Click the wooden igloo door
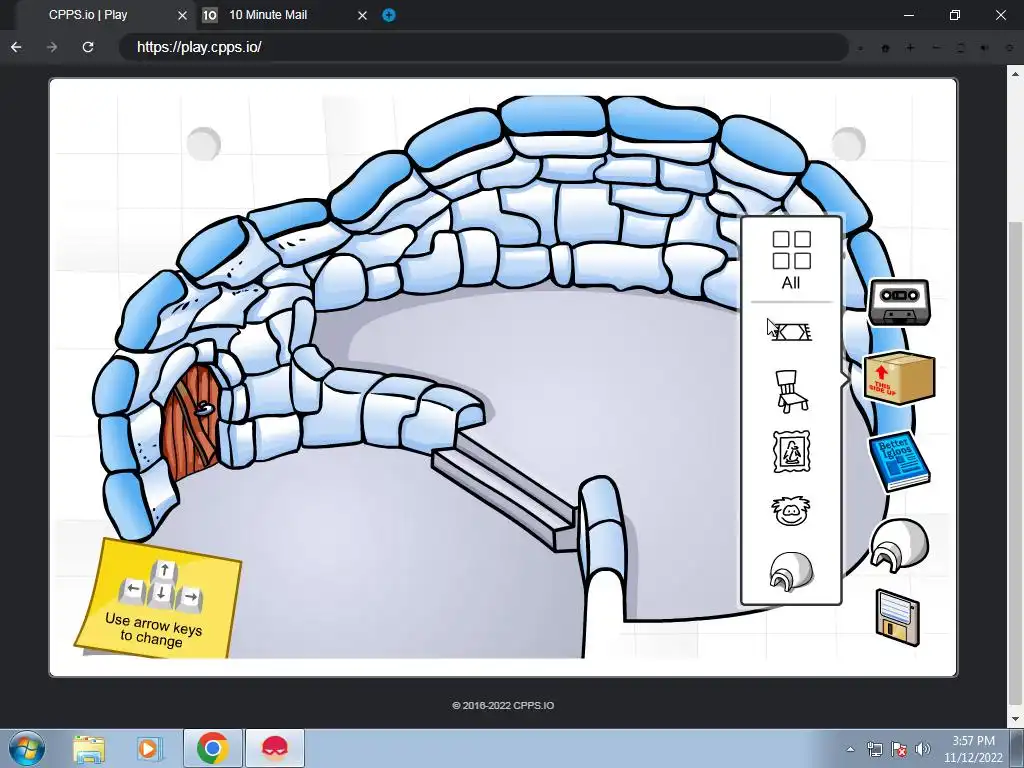 (190, 421)
